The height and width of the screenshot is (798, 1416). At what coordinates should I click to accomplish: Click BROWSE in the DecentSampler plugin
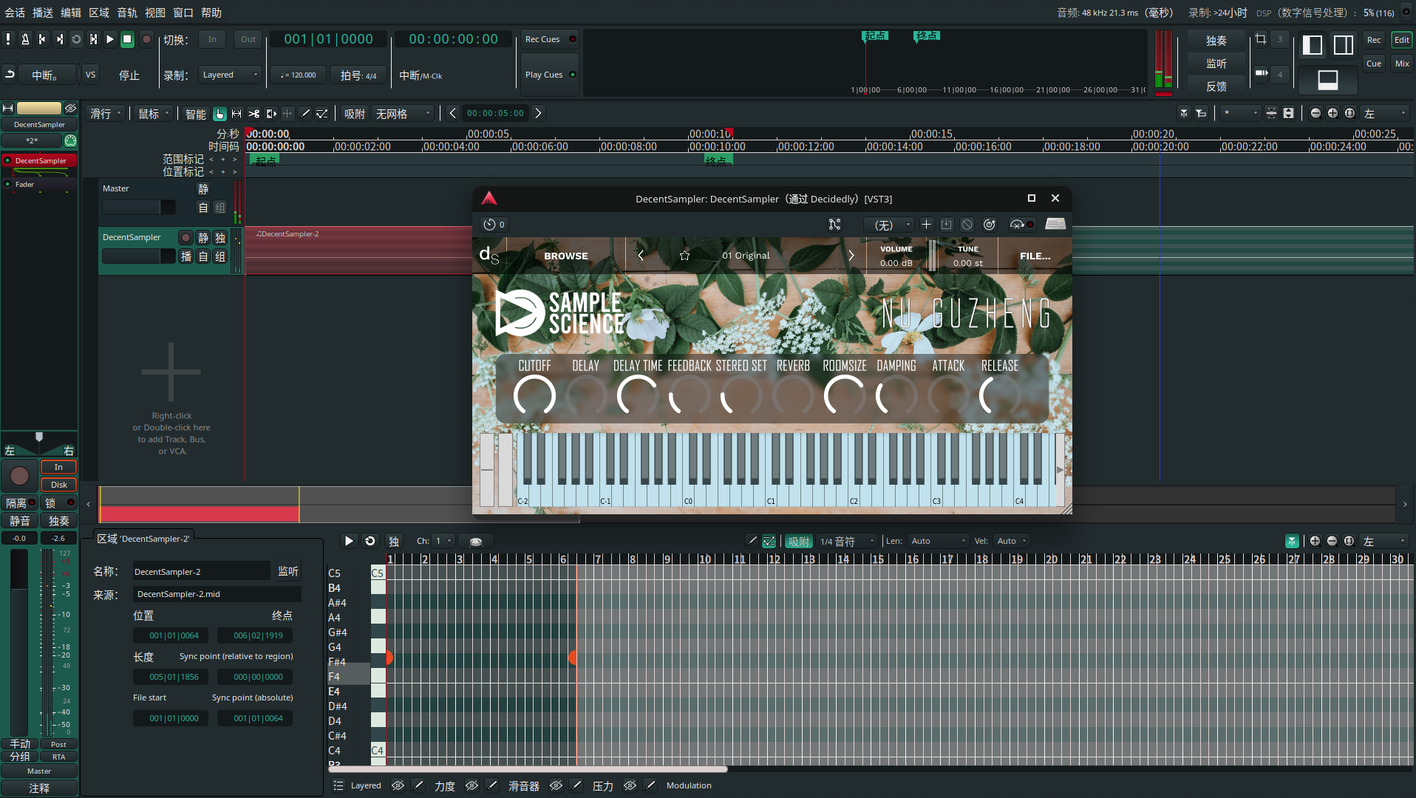coord(566,256)
